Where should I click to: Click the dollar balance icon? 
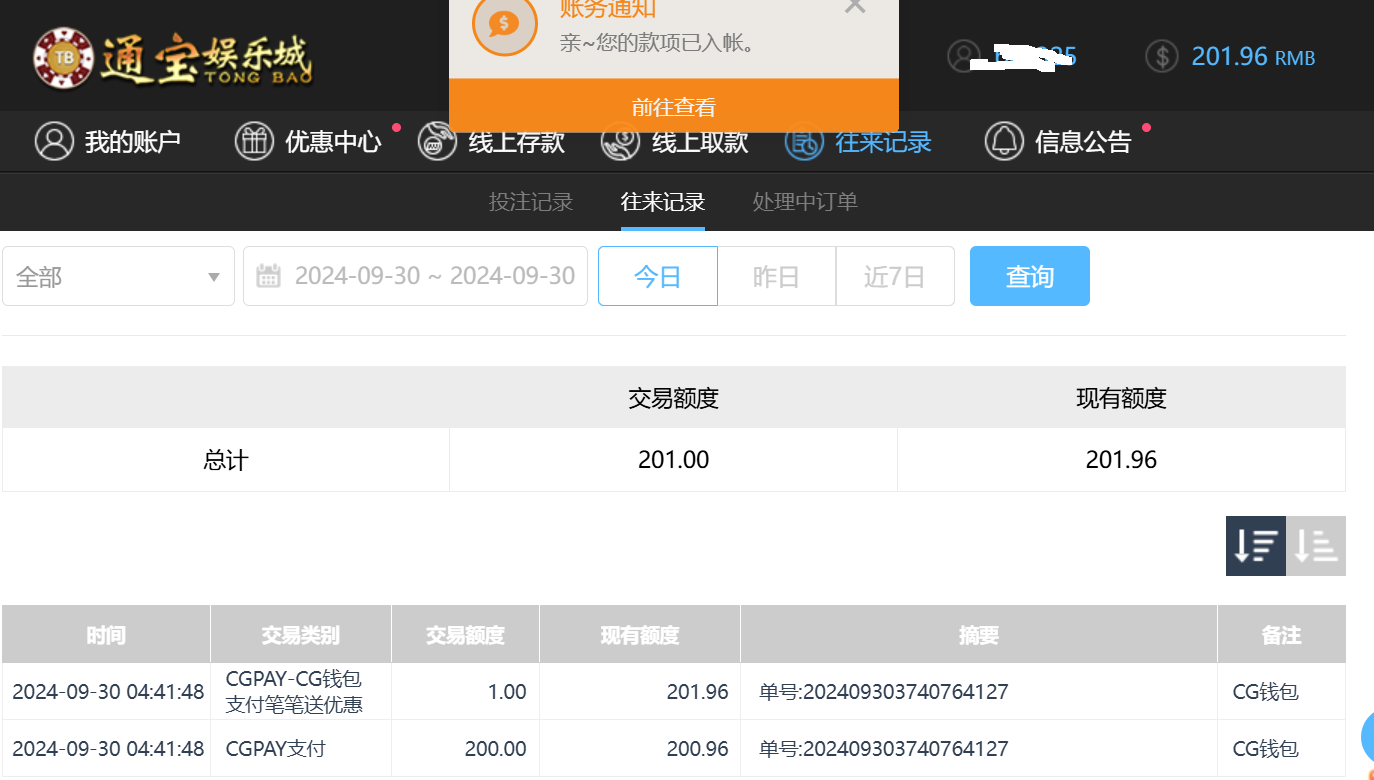click(1162, 56)
